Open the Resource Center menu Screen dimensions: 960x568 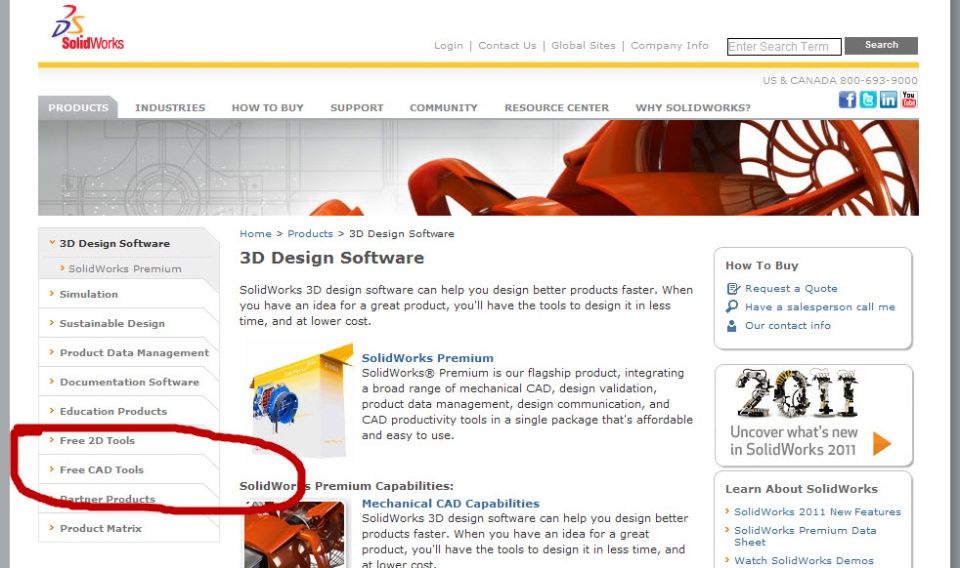tap(557, 108)
